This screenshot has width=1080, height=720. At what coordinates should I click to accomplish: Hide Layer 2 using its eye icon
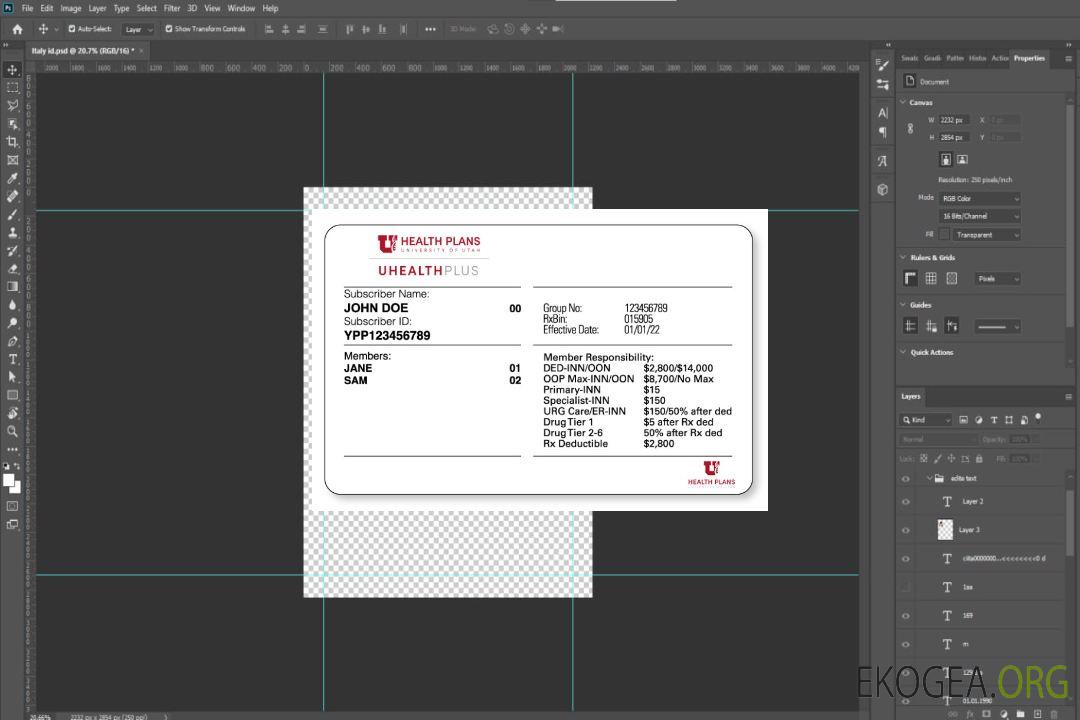pyautogui.click(x=906, y=502)
